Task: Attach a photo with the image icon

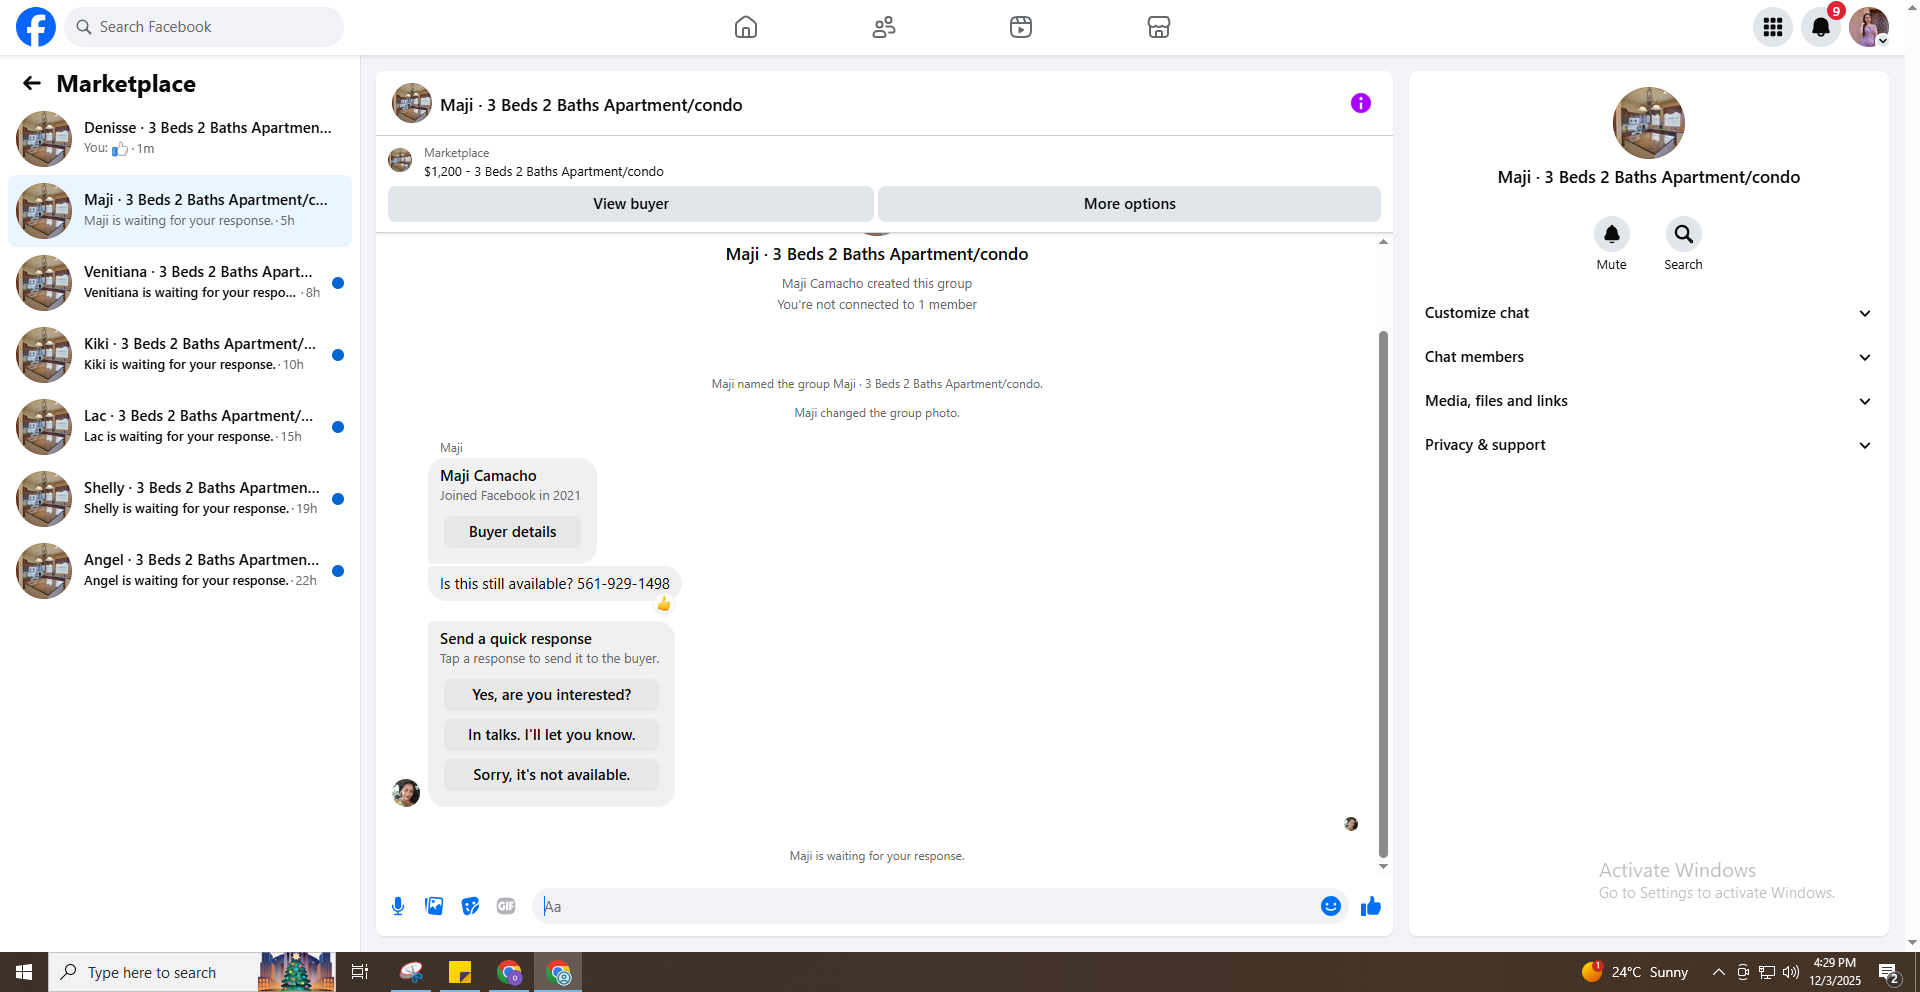Action: pos(434,906)
